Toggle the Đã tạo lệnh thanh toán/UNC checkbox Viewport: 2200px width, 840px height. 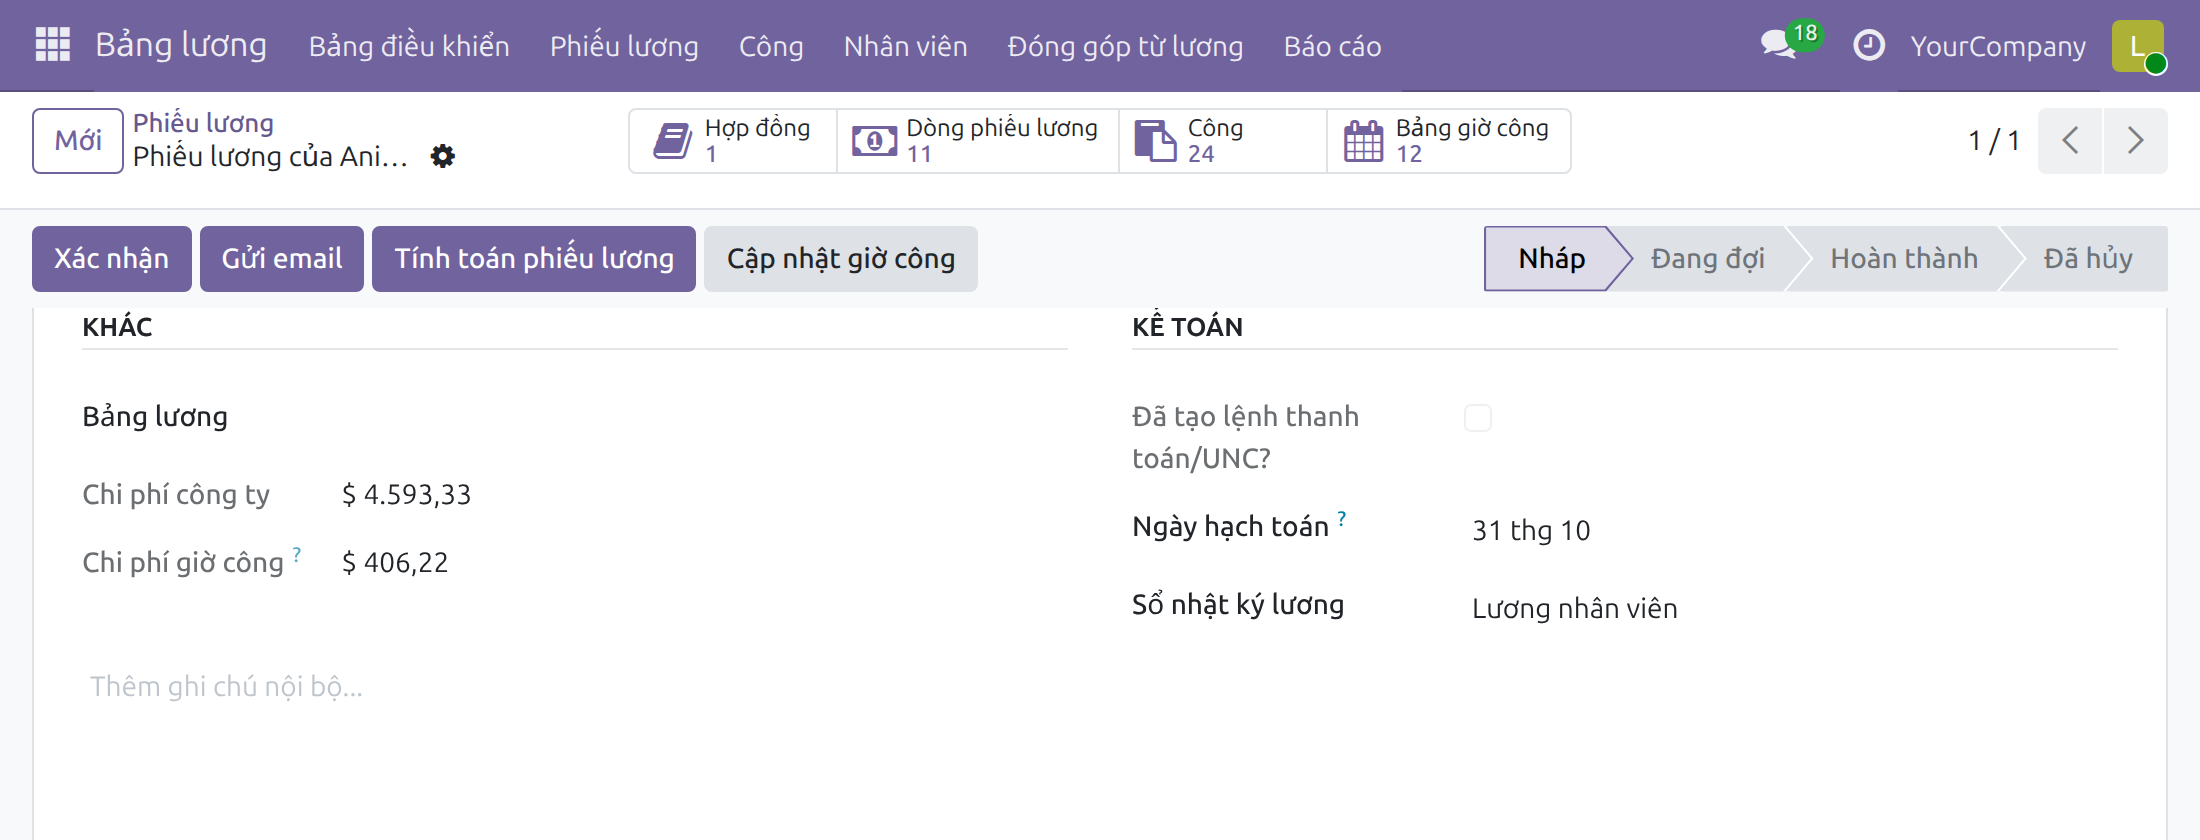(1478, 418)
